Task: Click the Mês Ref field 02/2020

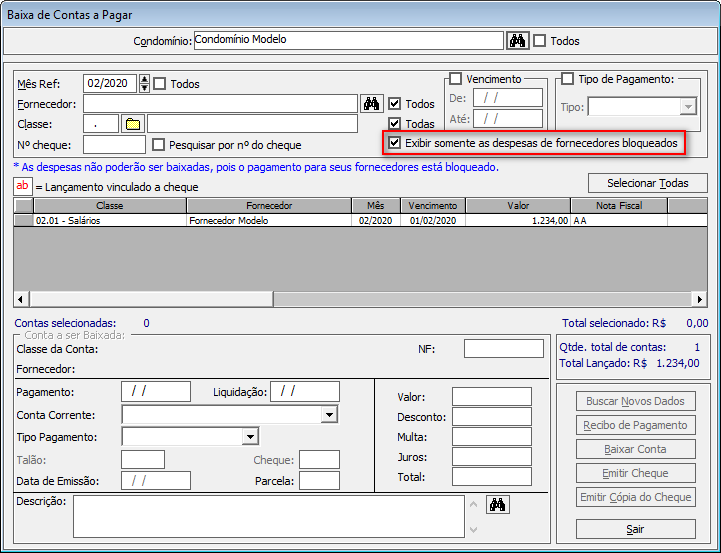Action: point(110,84)
